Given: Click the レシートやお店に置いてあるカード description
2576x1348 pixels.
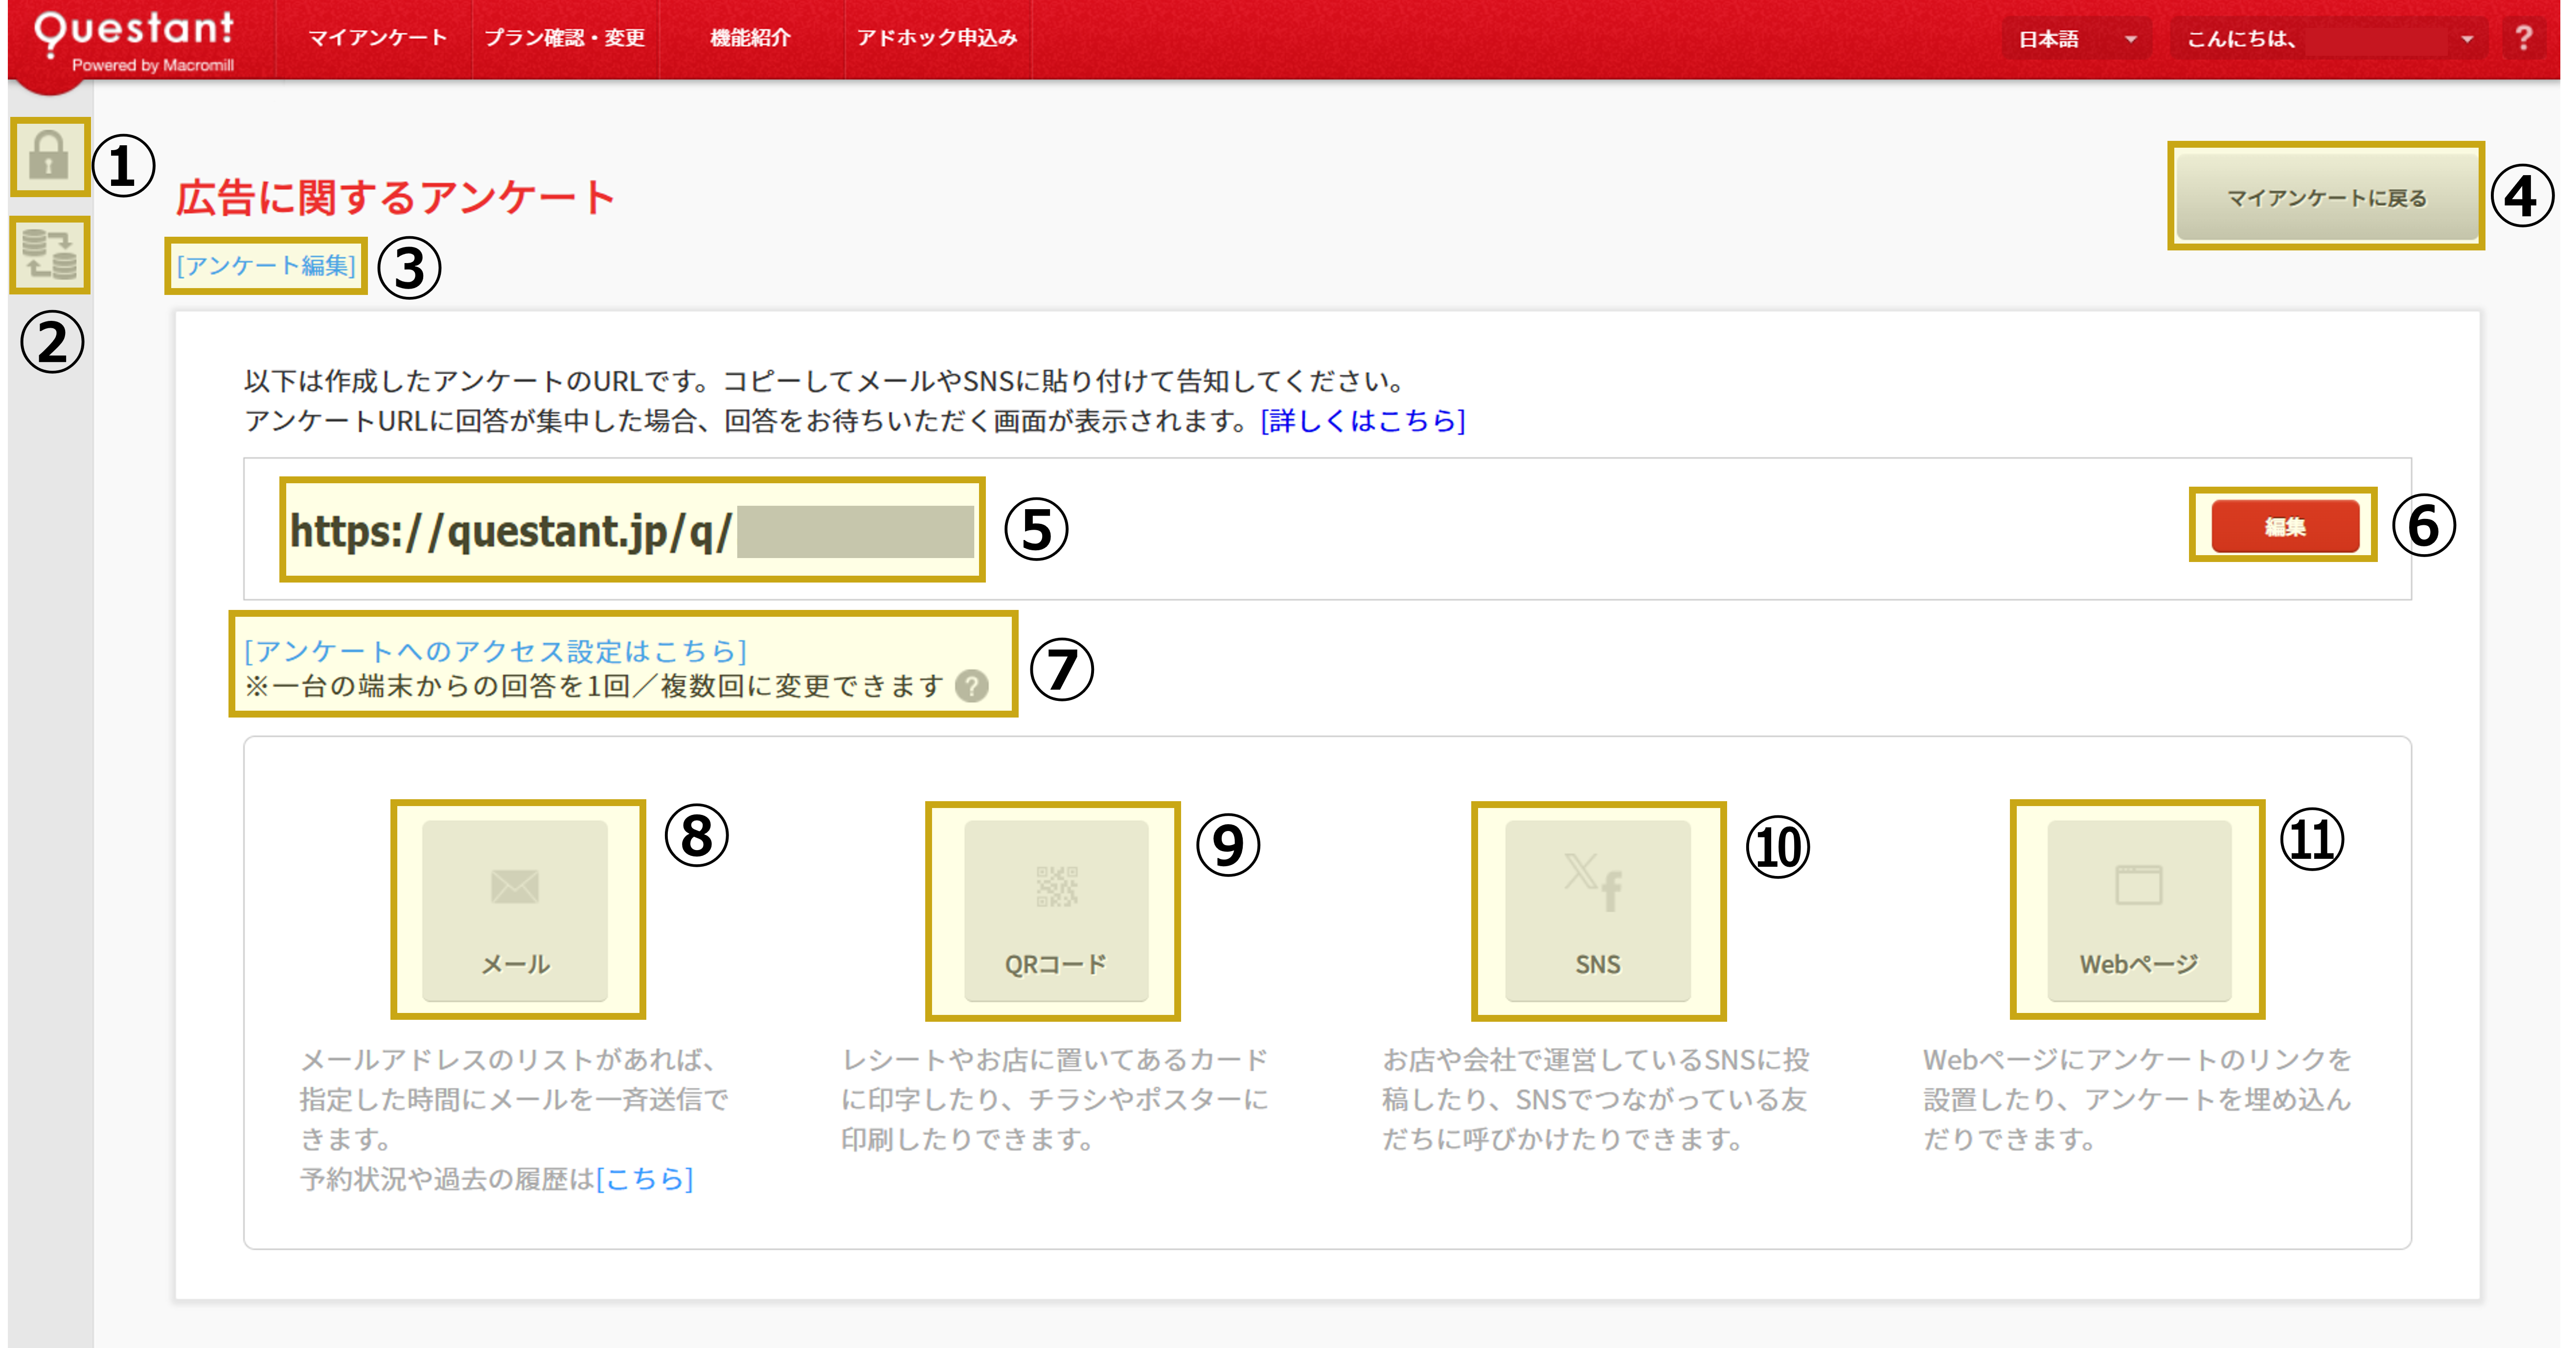Looking at the screenshot, I should pyautogui.click(x=1055, y=1099).
